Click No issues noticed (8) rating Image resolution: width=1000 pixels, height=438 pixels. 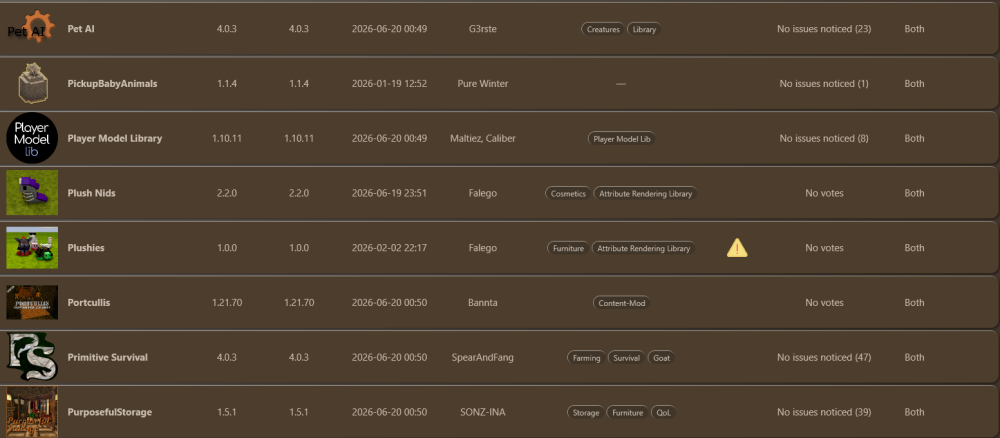(x=824, y=138)
